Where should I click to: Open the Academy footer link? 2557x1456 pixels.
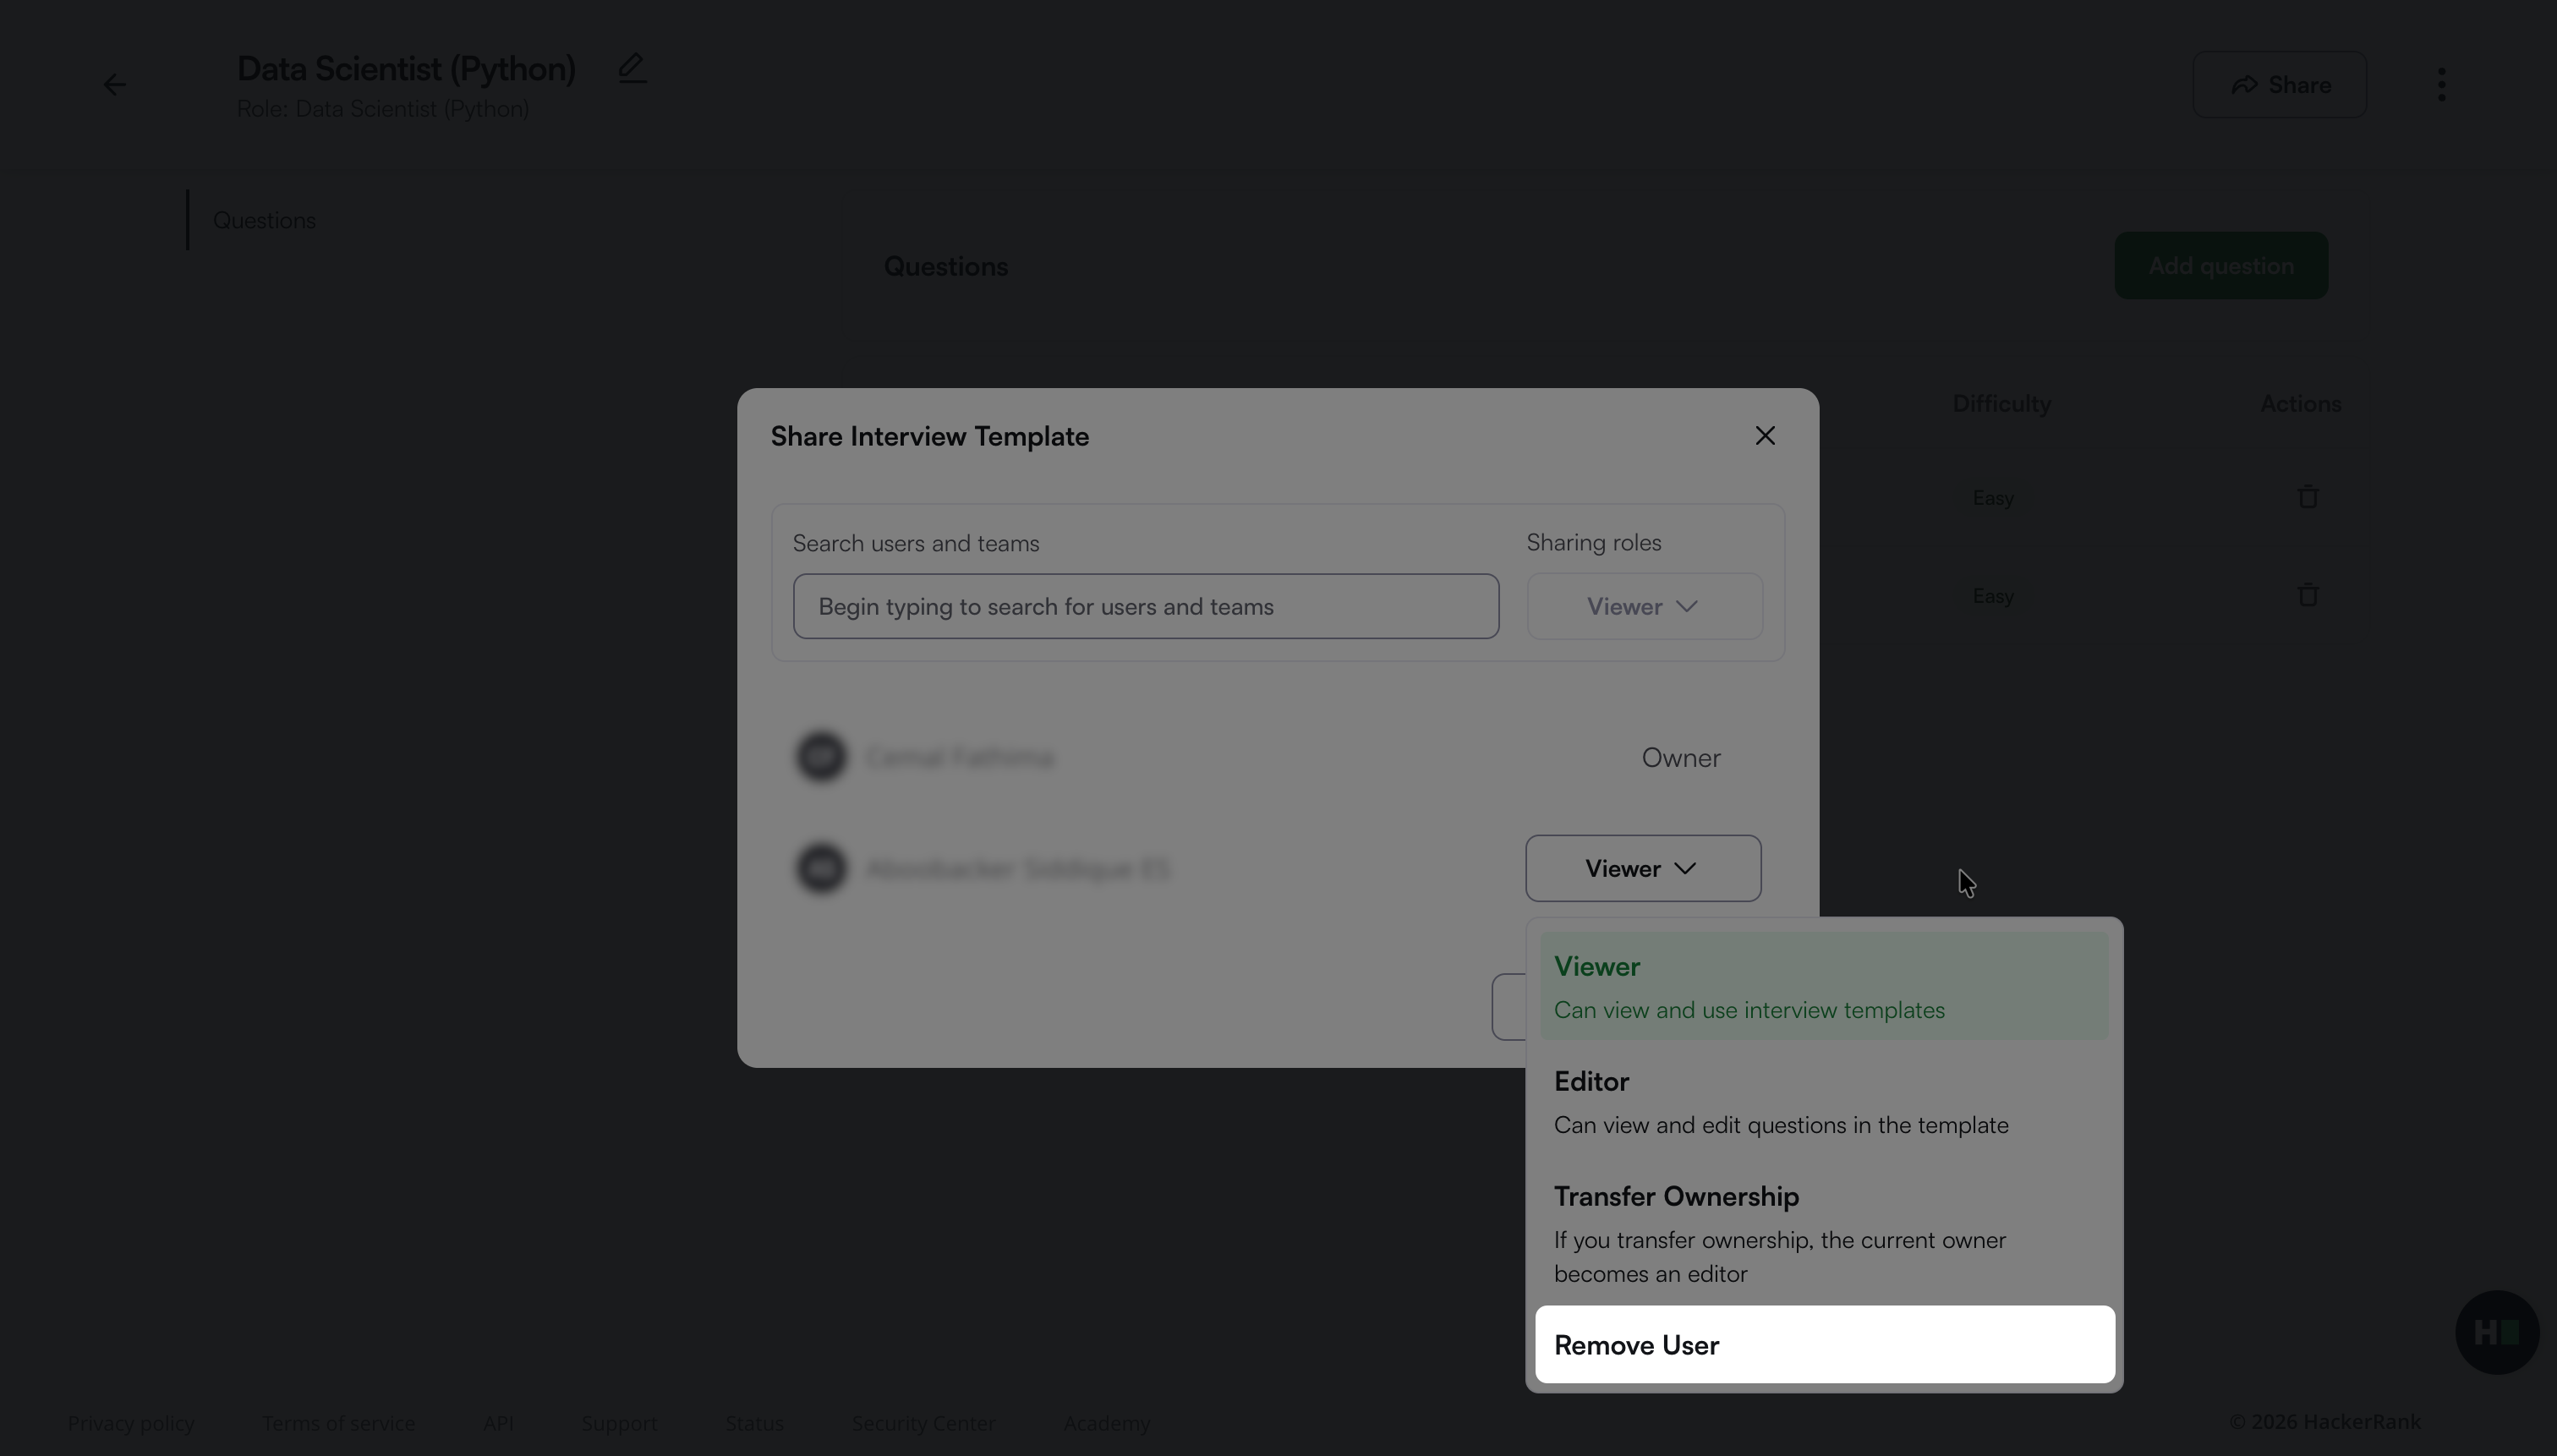click(1106, 1422)
